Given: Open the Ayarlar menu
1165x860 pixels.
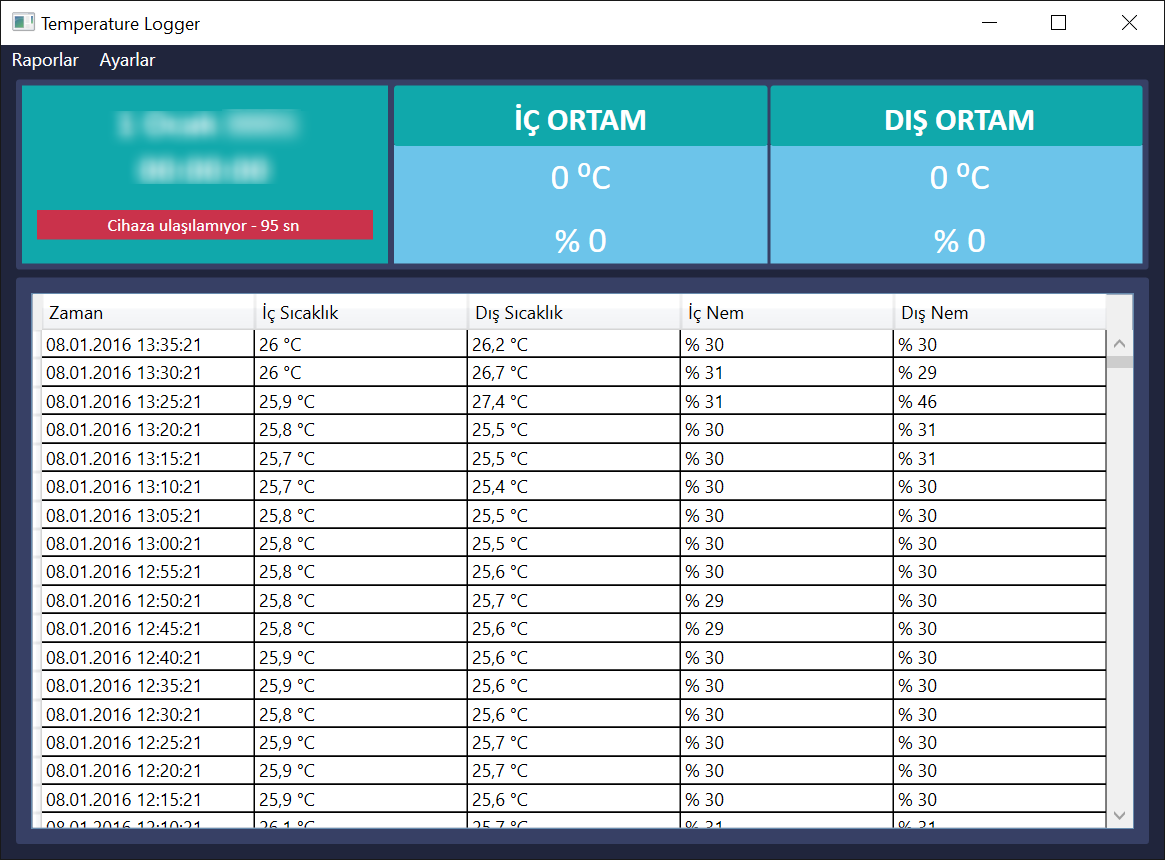Looking at the screenshot, I should (127, 60).
